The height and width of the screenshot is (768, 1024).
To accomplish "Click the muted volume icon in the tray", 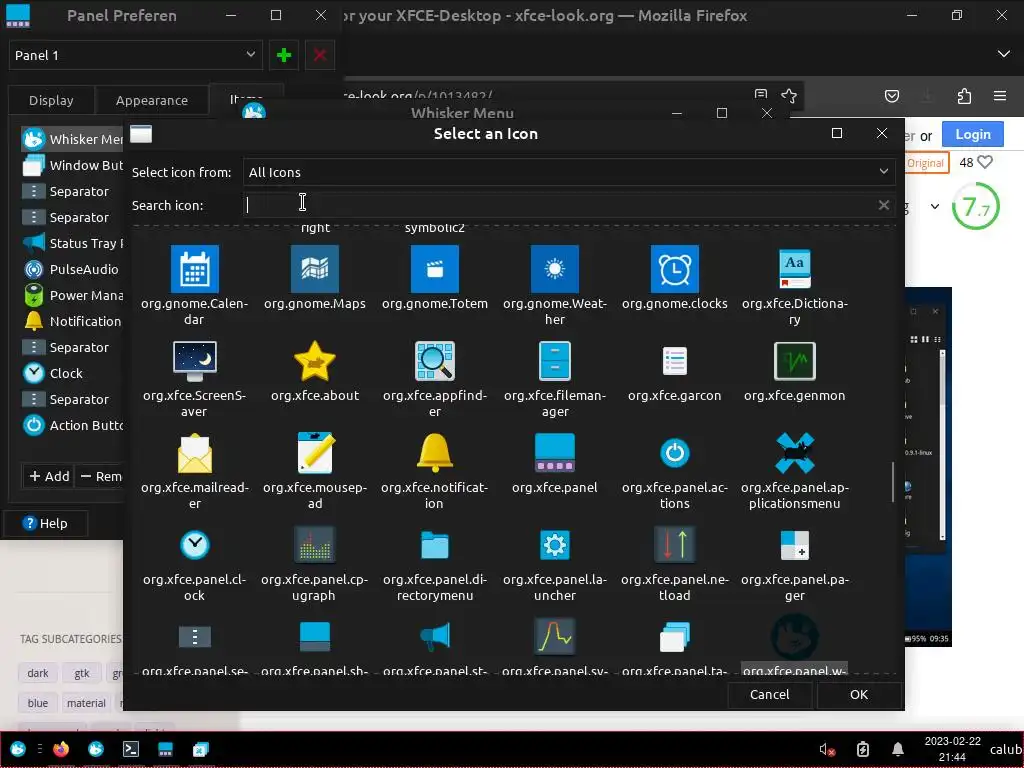I will pyautogui.click(x=827, y=750).
